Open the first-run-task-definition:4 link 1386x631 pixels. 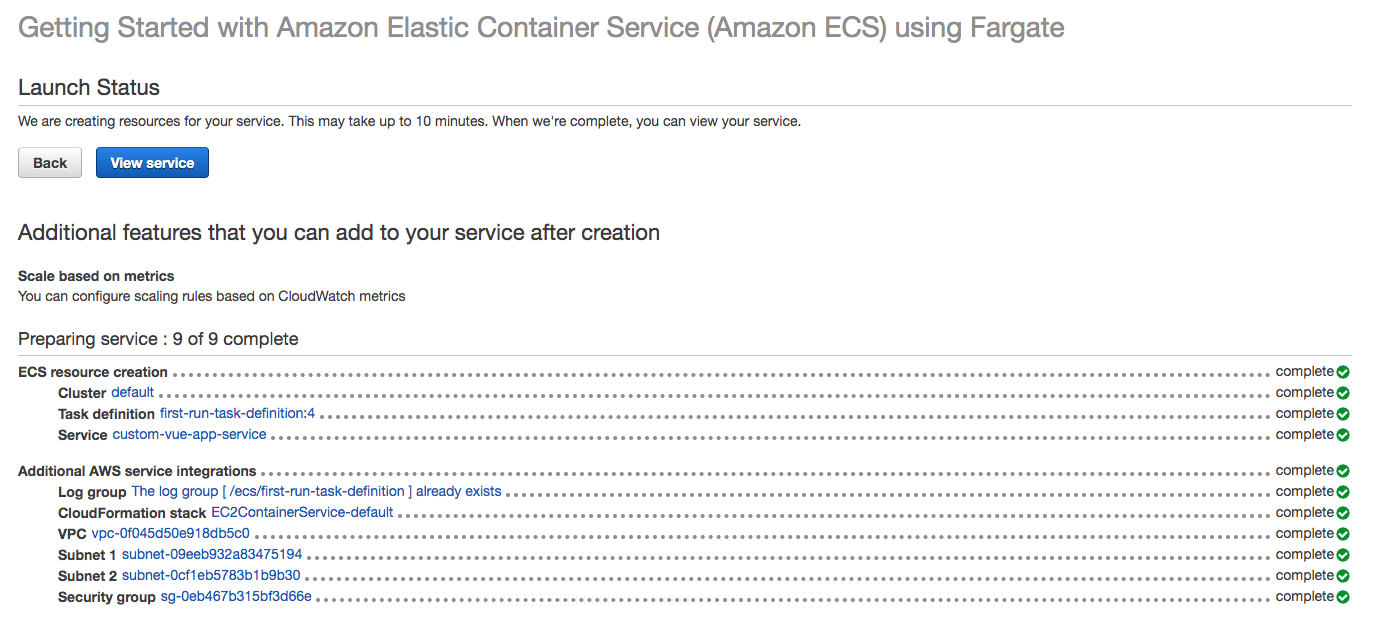(237, 414)
